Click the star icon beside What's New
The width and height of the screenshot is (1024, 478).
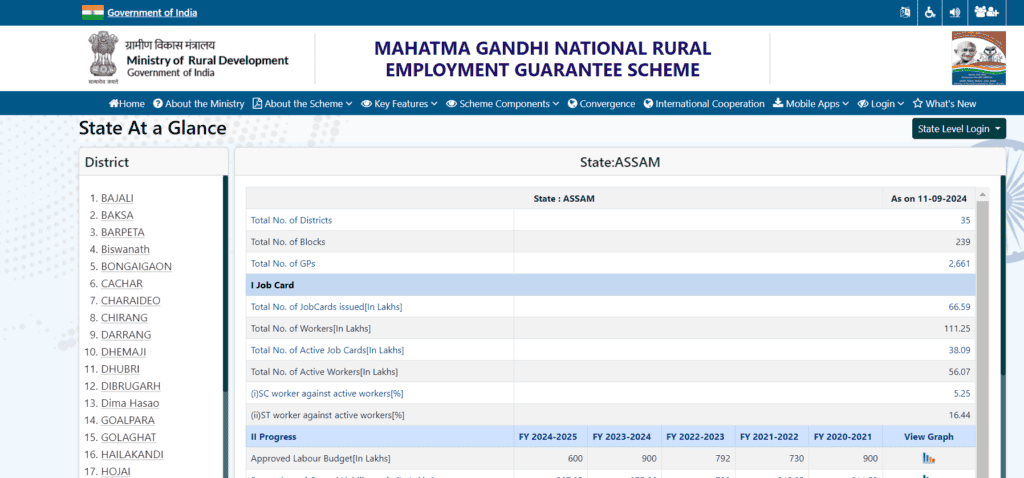click(918, 104)
